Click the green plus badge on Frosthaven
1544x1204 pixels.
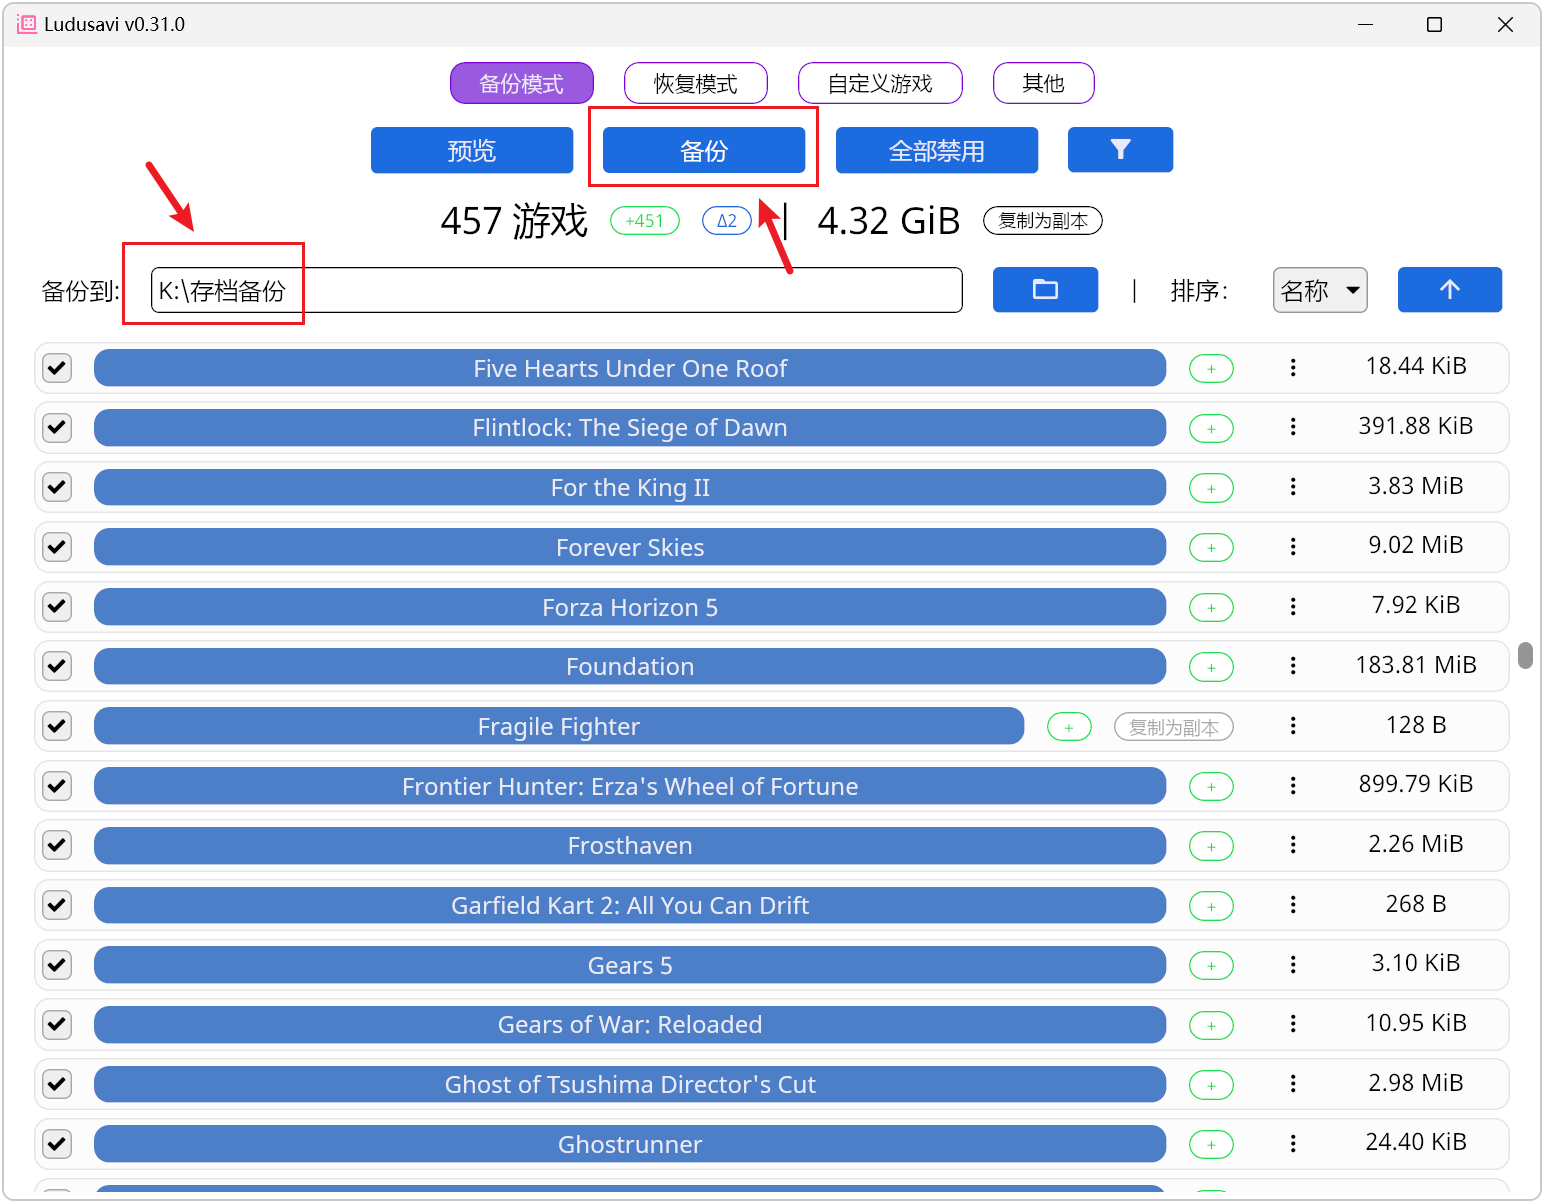pos(1211,846)
